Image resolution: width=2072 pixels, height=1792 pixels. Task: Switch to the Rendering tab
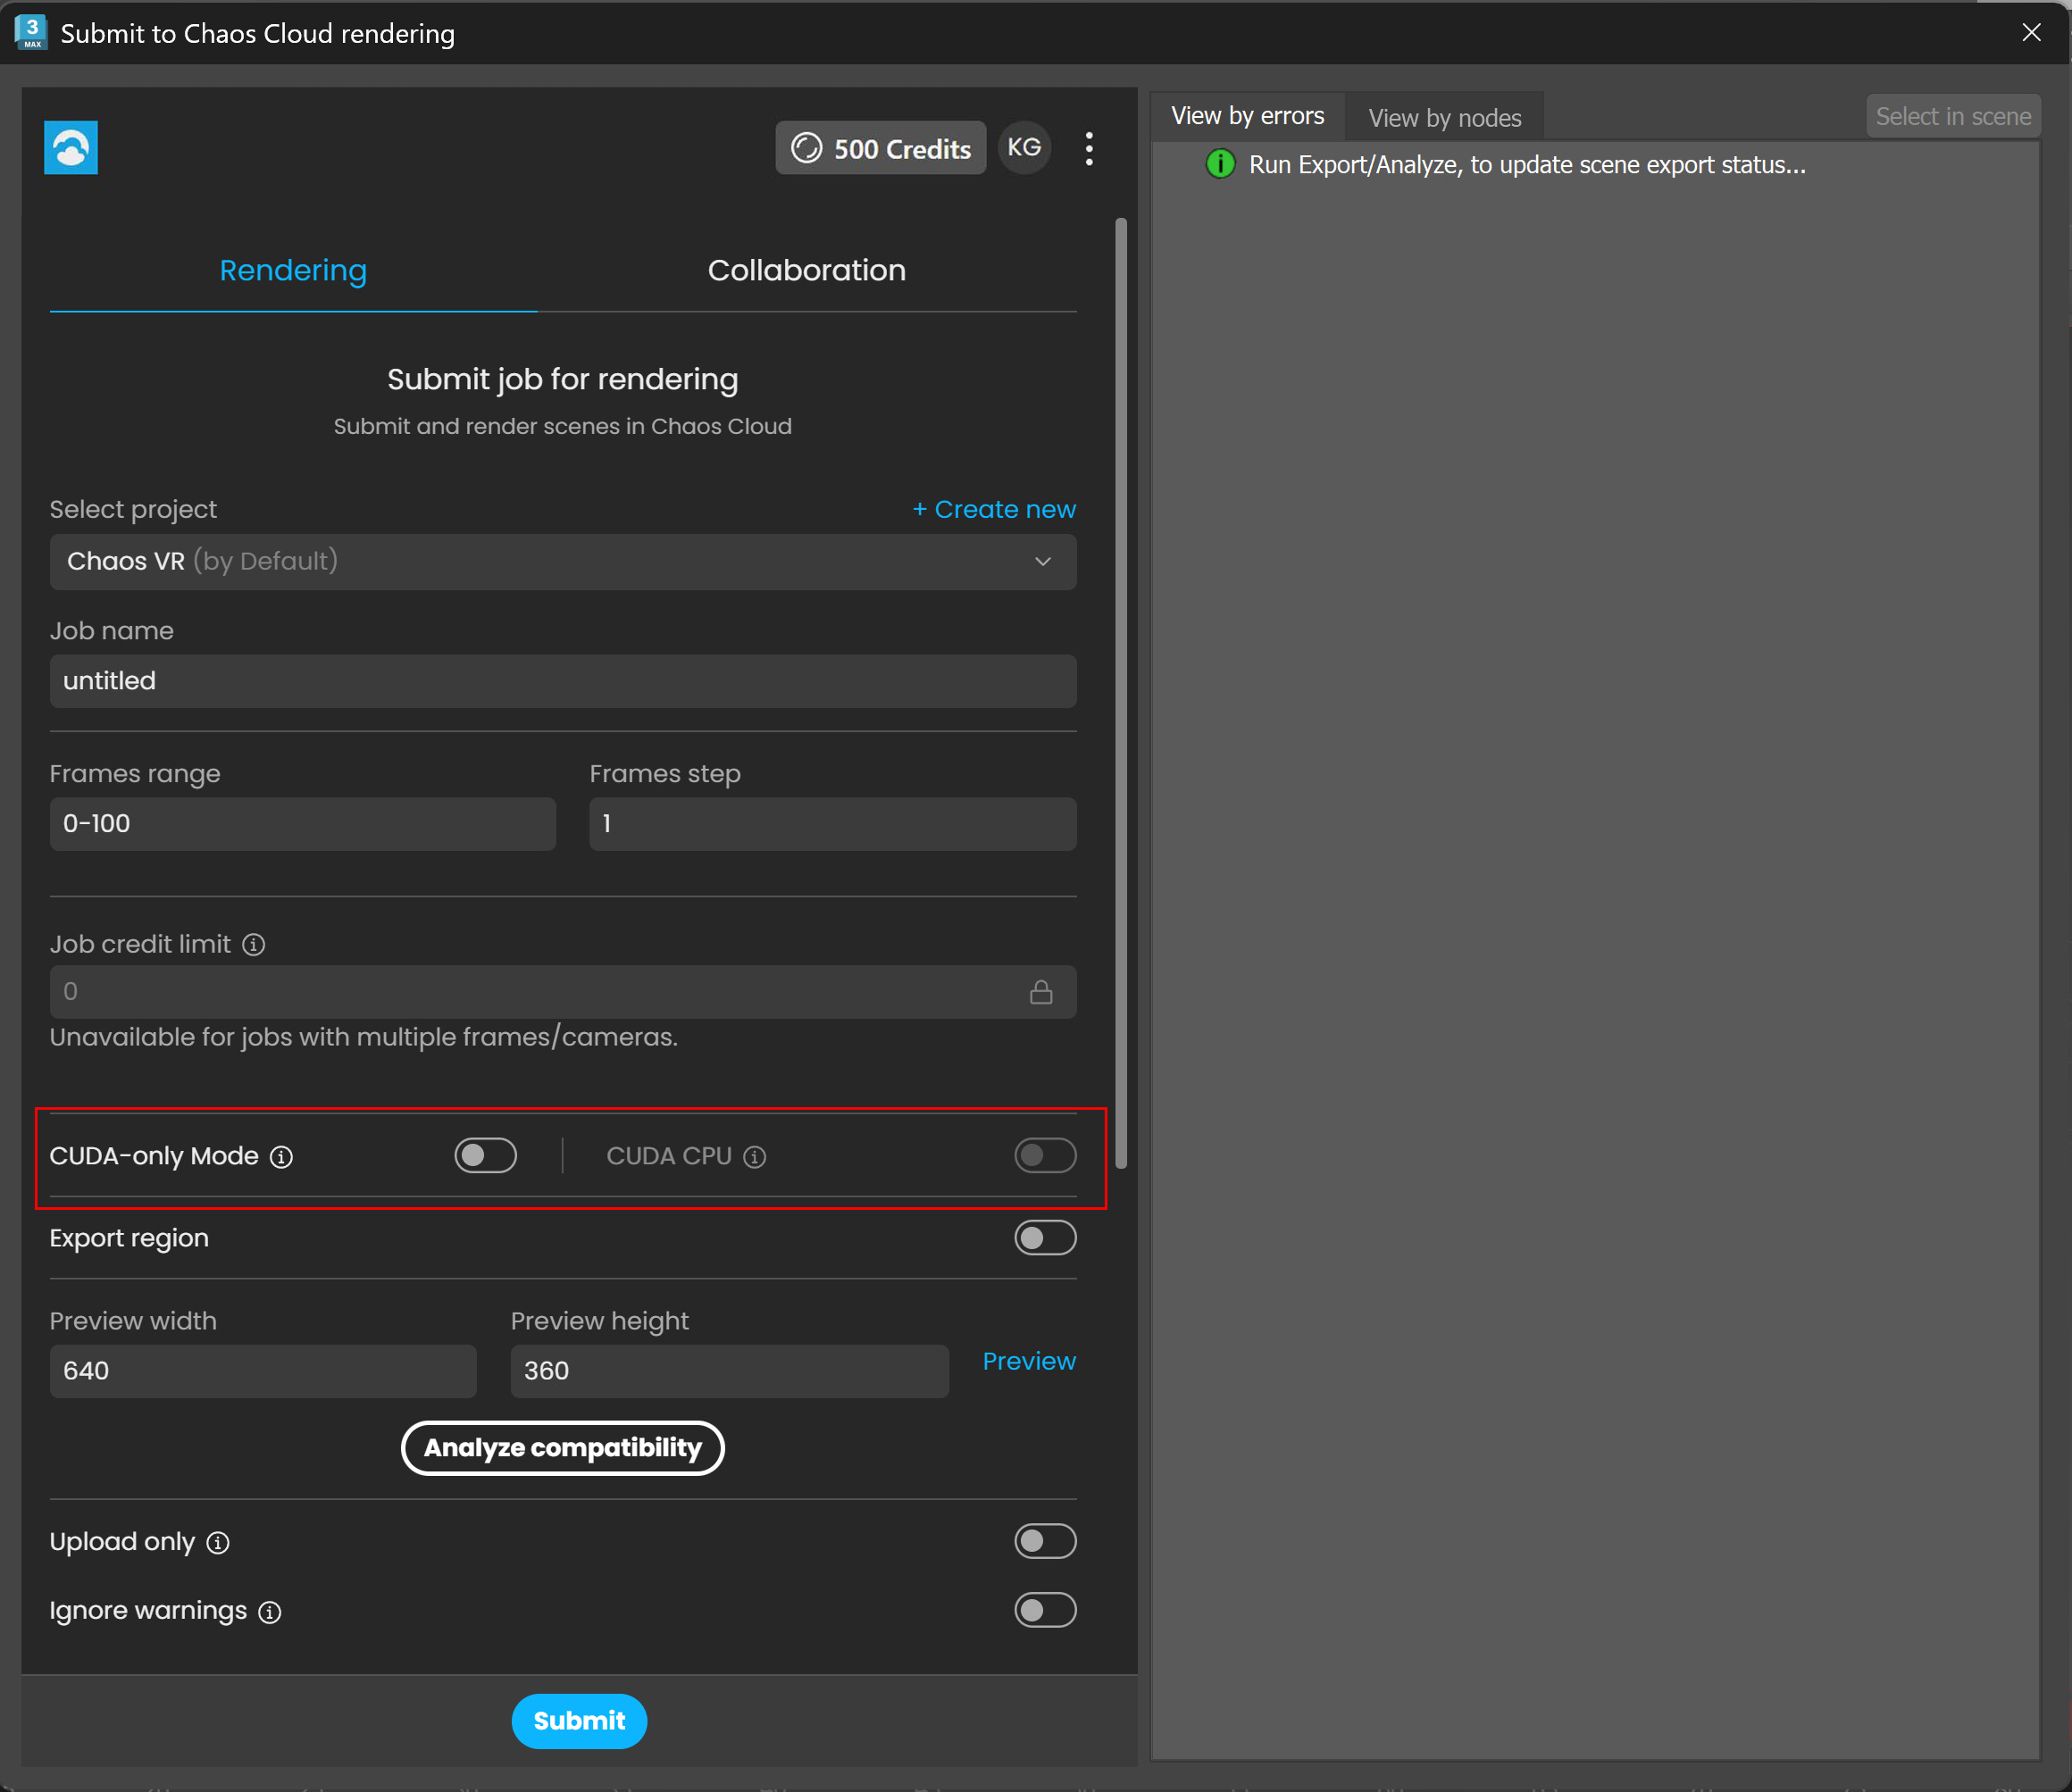pos(293,270)
